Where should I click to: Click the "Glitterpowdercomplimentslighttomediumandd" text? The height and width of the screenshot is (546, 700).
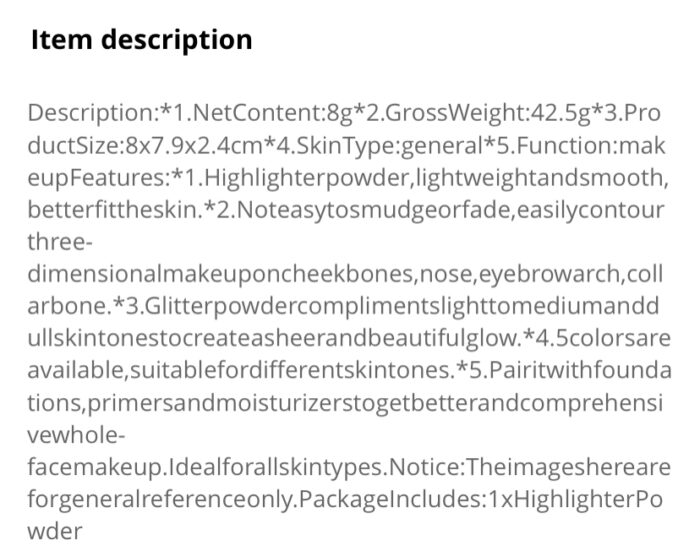pyautogui.click(x=402, y=307)
